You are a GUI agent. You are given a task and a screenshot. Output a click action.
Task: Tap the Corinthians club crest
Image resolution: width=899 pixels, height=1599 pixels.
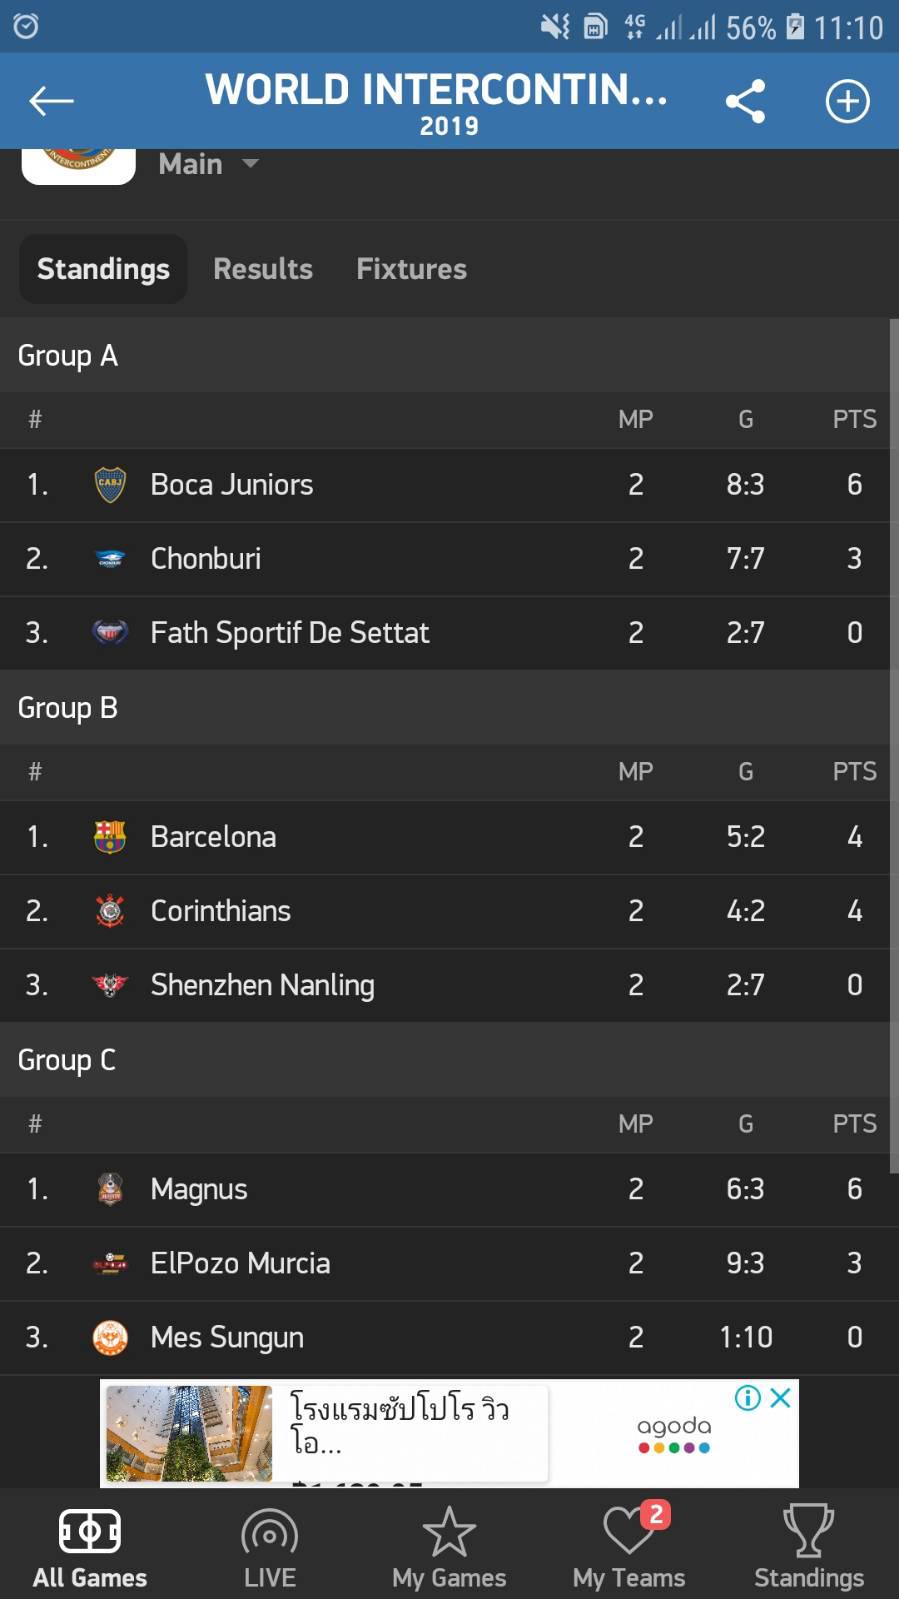[x=110, y=911]
